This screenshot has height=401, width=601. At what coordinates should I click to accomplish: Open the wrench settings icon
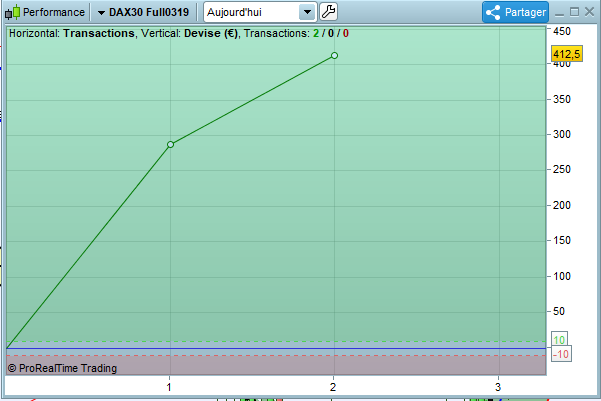click(328, 12)
